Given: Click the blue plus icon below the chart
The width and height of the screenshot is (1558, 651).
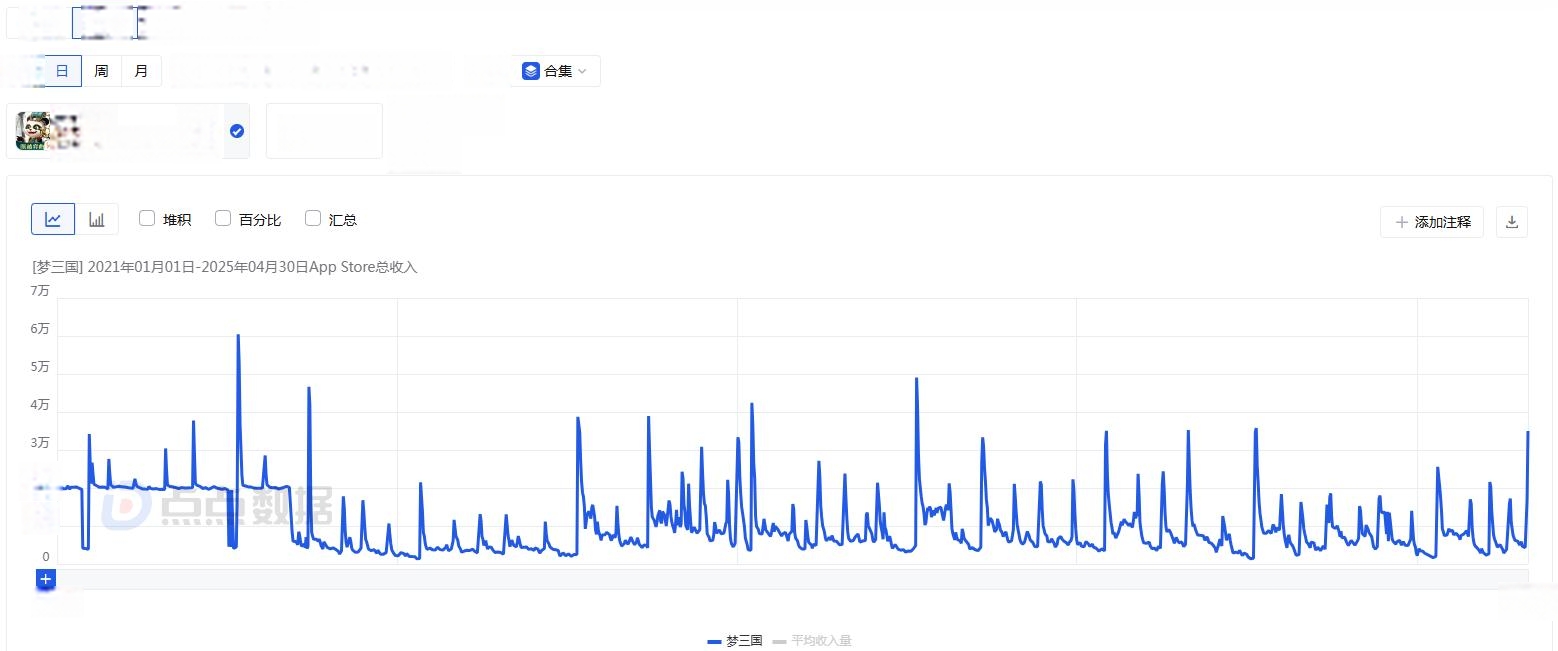Looking at the screenshot, I should click(x=46, y=579).
